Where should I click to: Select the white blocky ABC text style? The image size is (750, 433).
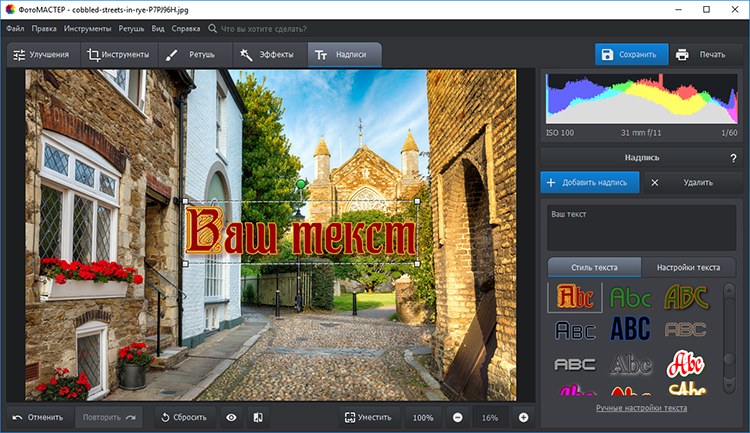[575, 365]
